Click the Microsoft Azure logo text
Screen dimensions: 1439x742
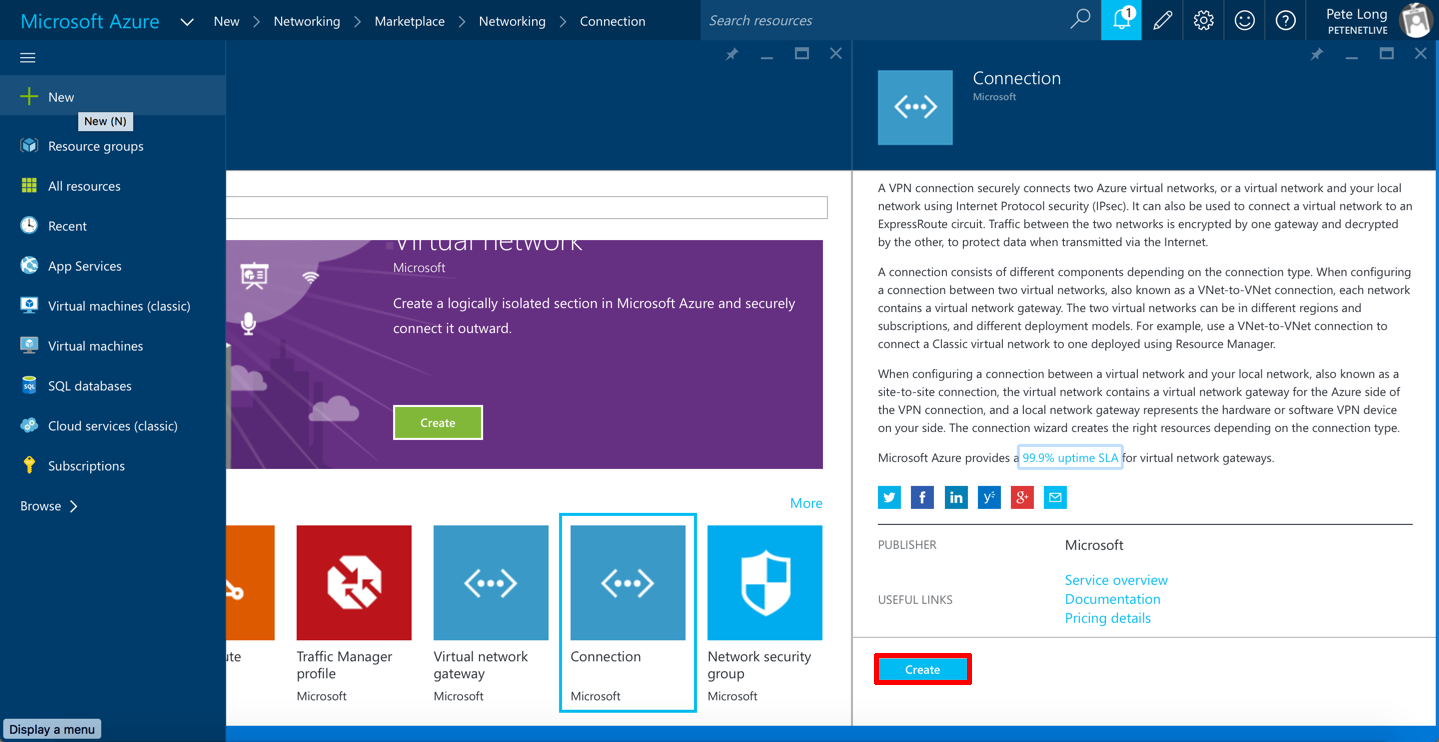click(90, 21)
